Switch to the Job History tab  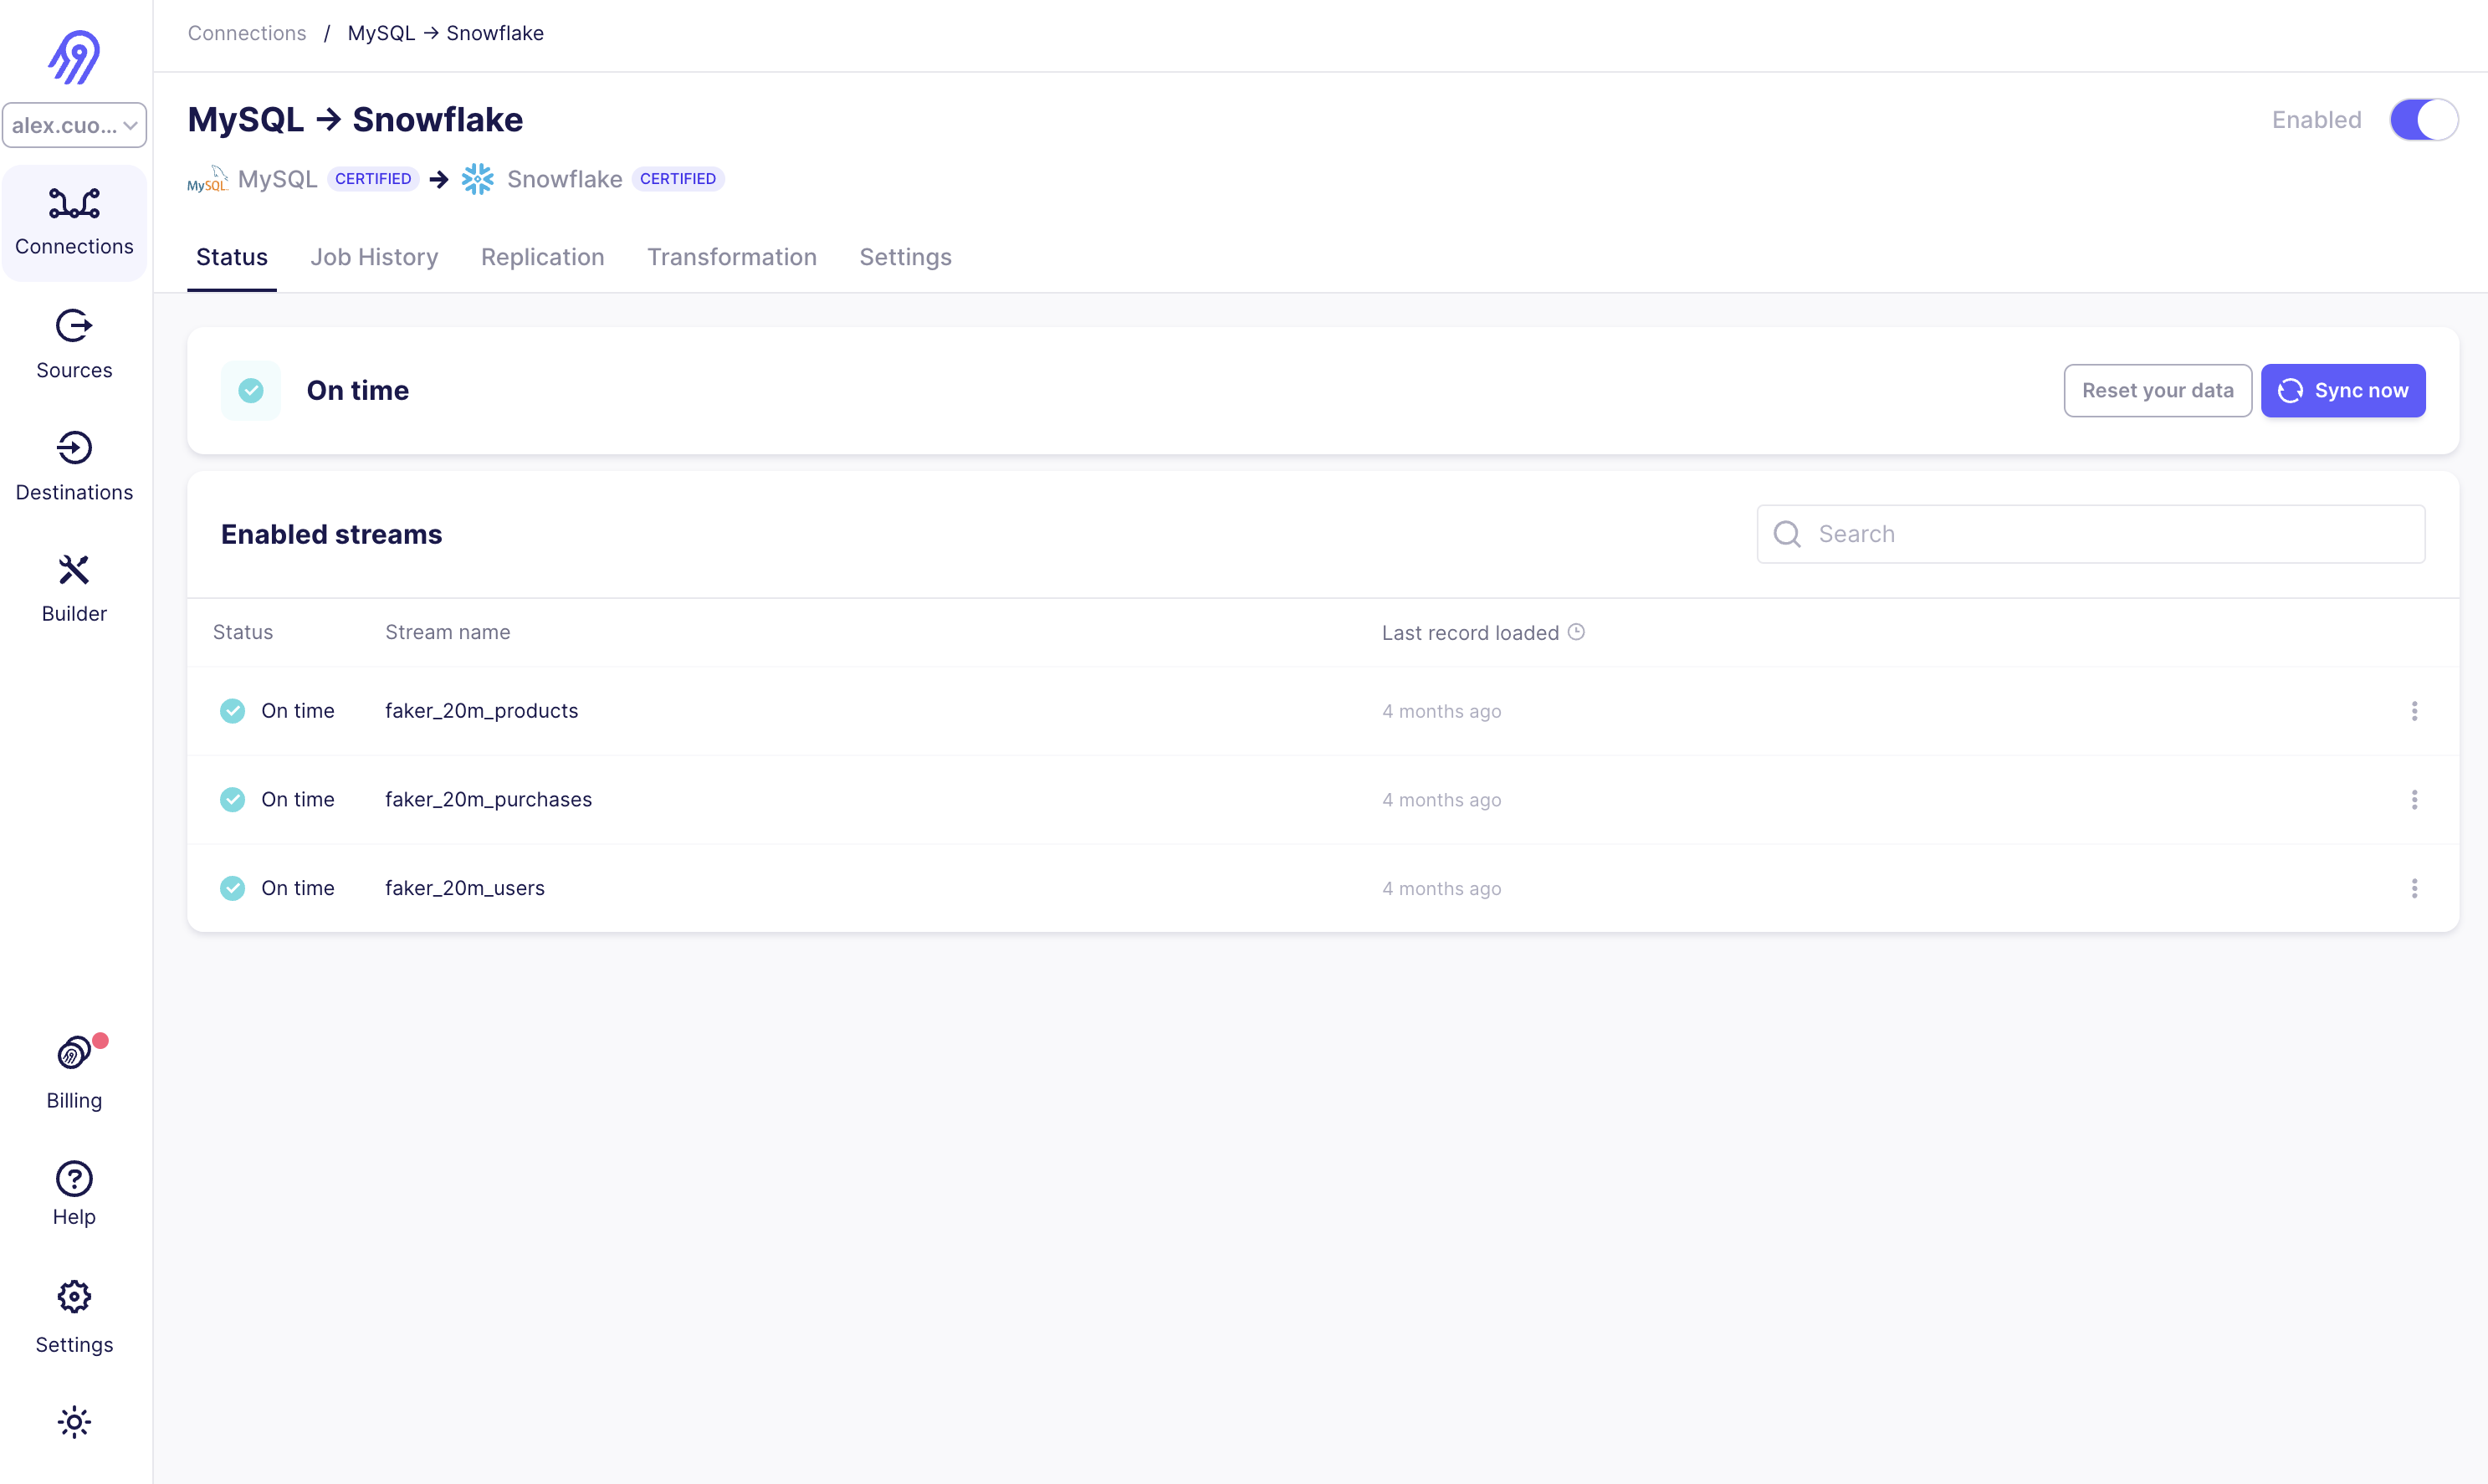(374, 257)
